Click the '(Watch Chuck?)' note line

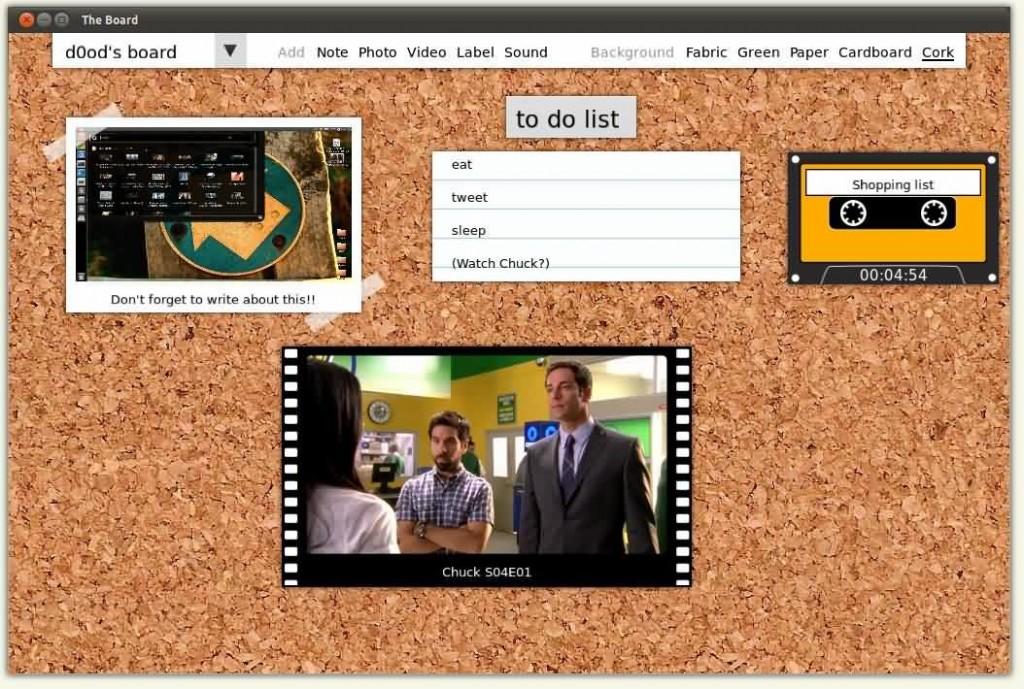[x=500, y=263]
